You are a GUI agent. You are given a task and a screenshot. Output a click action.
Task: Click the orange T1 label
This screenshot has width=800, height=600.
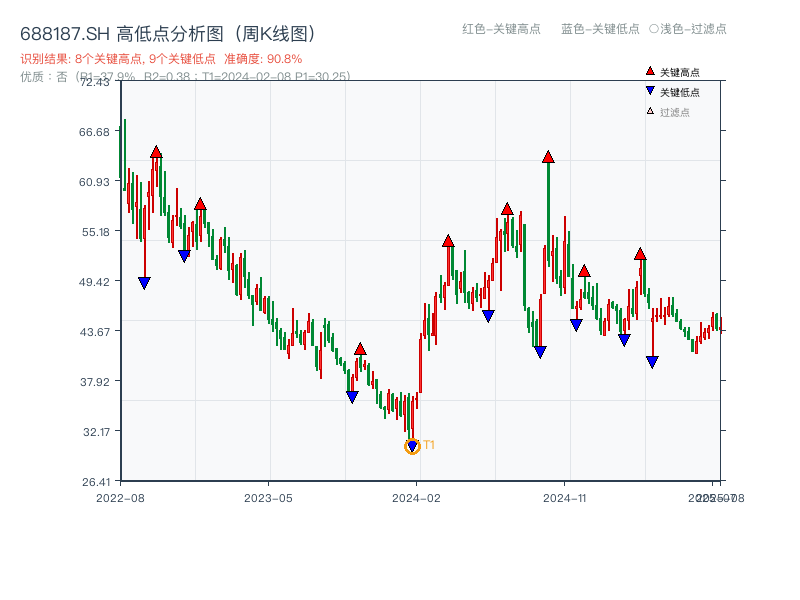click(429, 445)
